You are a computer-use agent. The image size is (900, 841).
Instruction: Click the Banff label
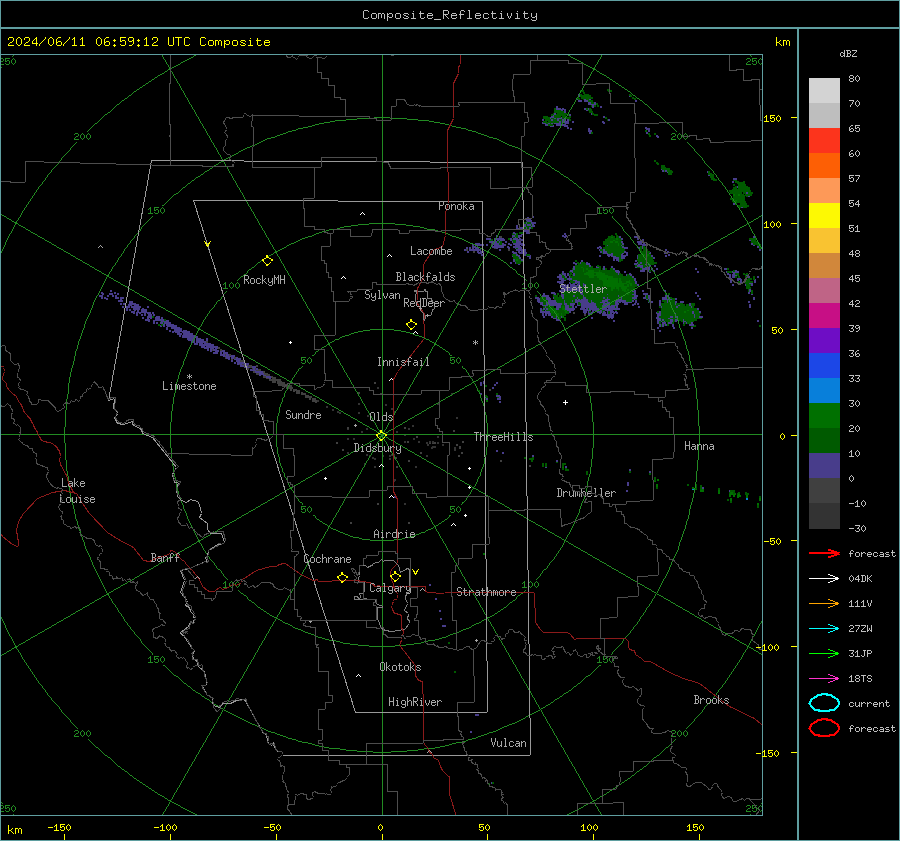(x=165, y=557)
